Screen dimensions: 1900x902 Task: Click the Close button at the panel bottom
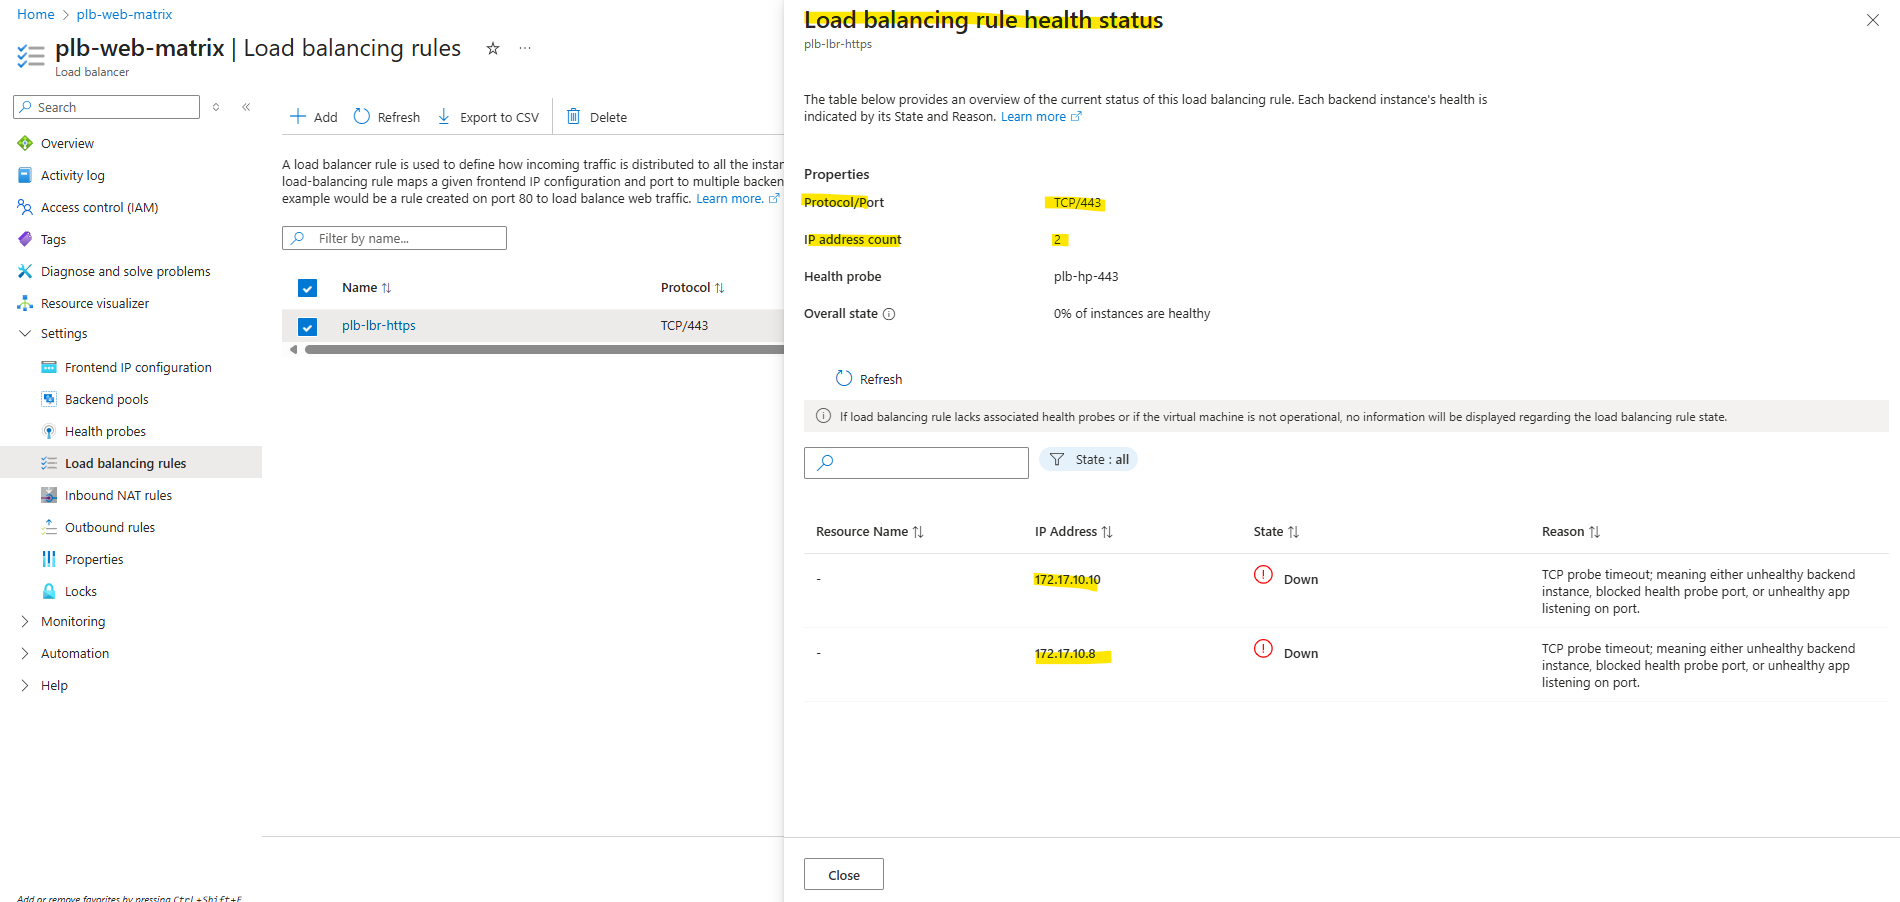point(843,874)
